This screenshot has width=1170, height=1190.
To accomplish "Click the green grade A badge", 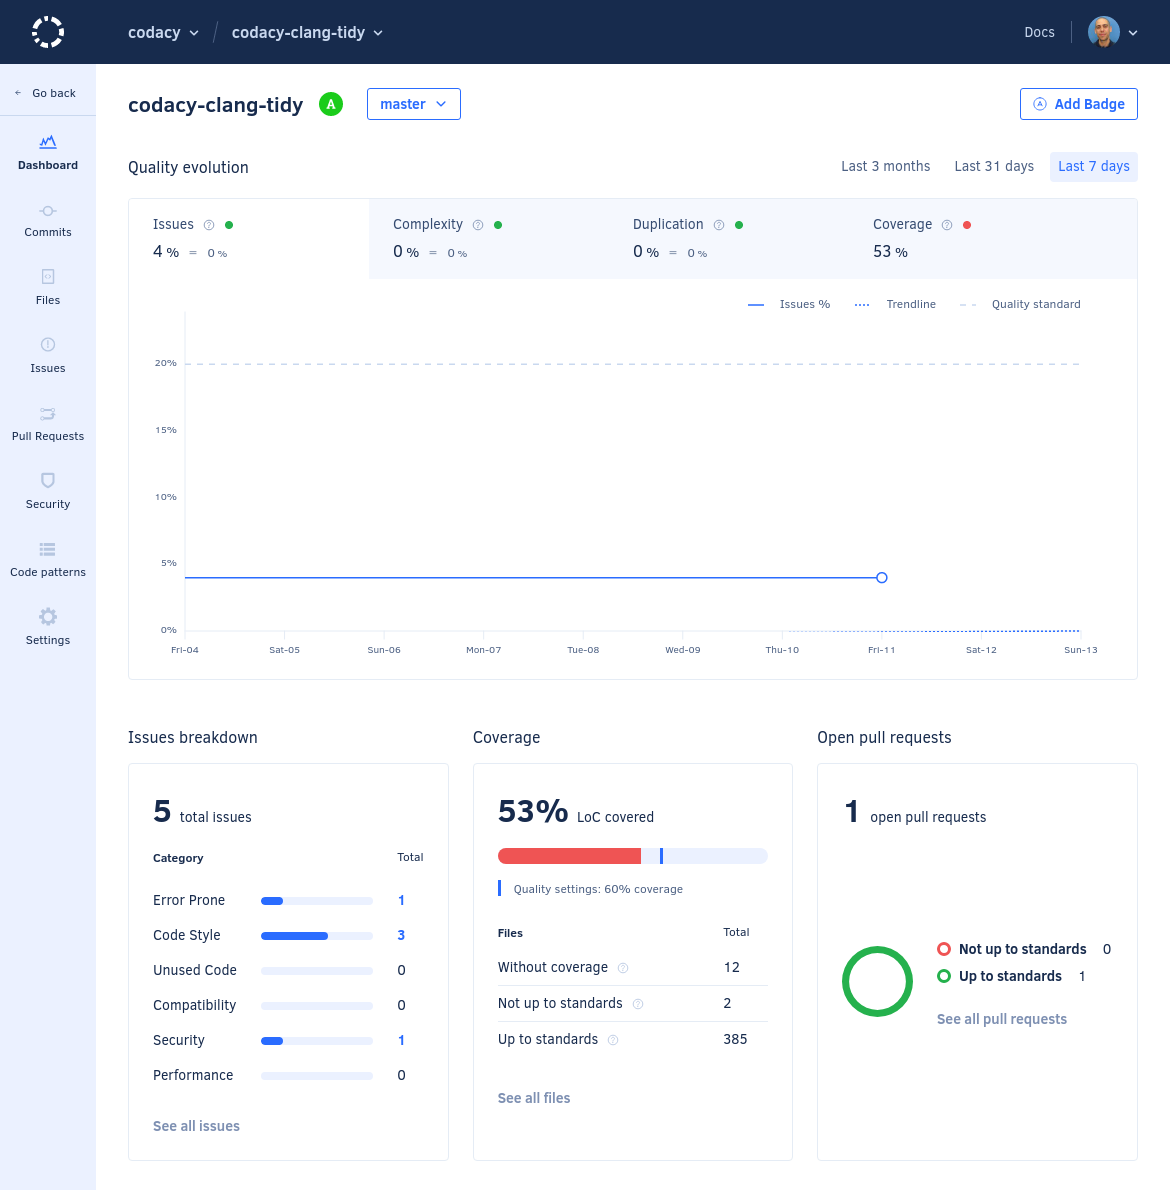I will pyautogui.click(x=331, y=104).
